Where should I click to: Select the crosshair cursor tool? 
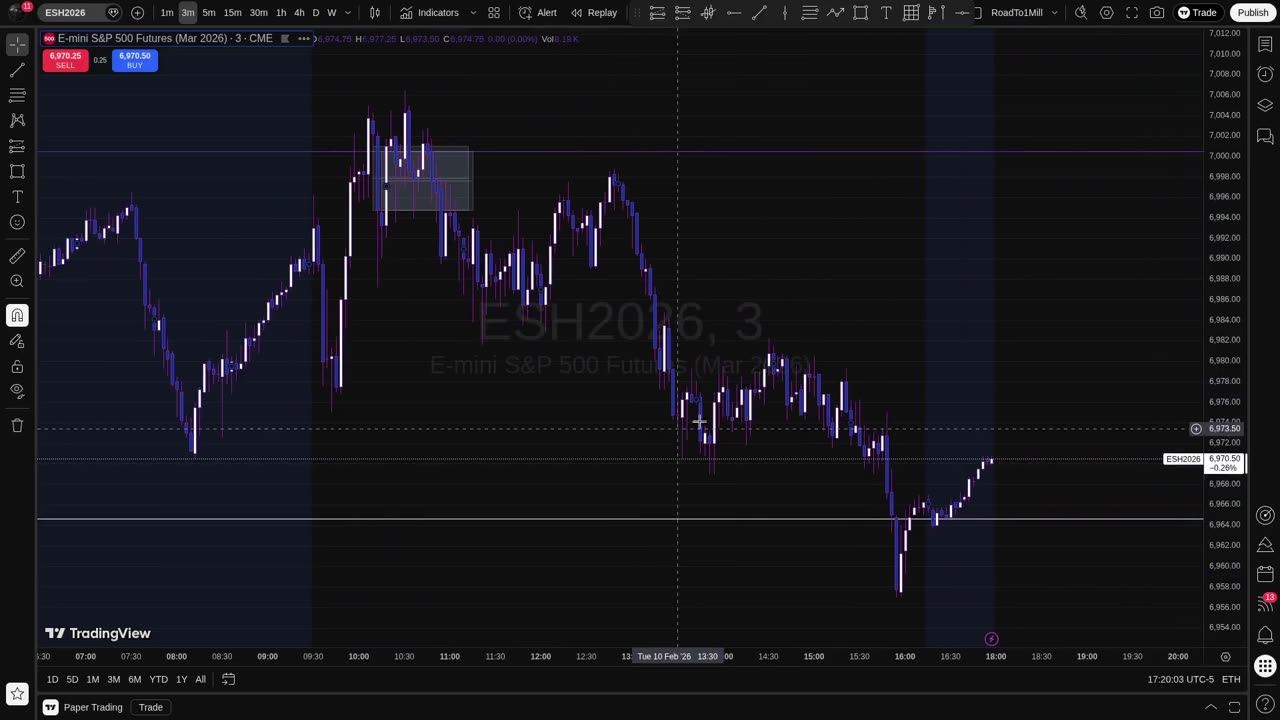coord(17,44)
